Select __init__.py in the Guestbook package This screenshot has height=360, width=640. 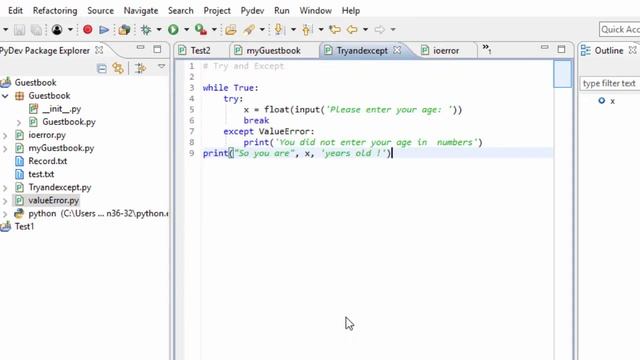tap(61, 109)
